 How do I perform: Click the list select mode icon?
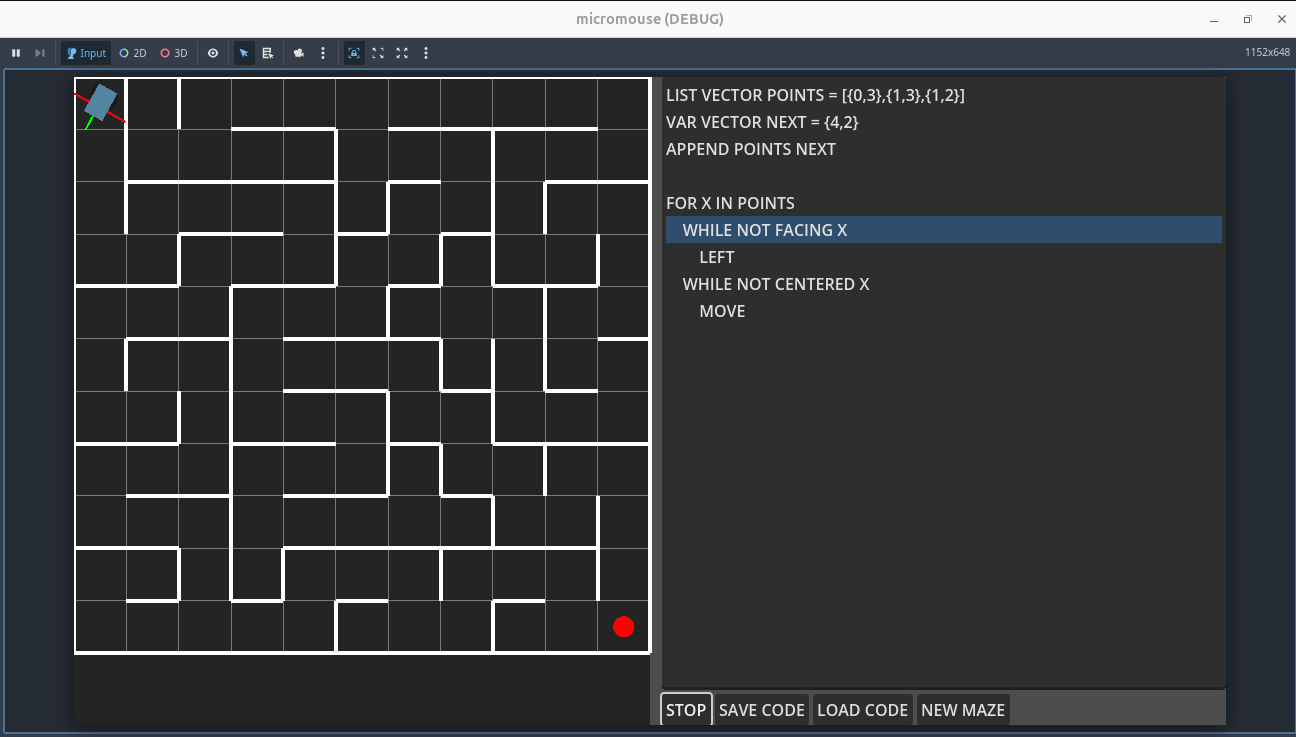tap(268, 53)
